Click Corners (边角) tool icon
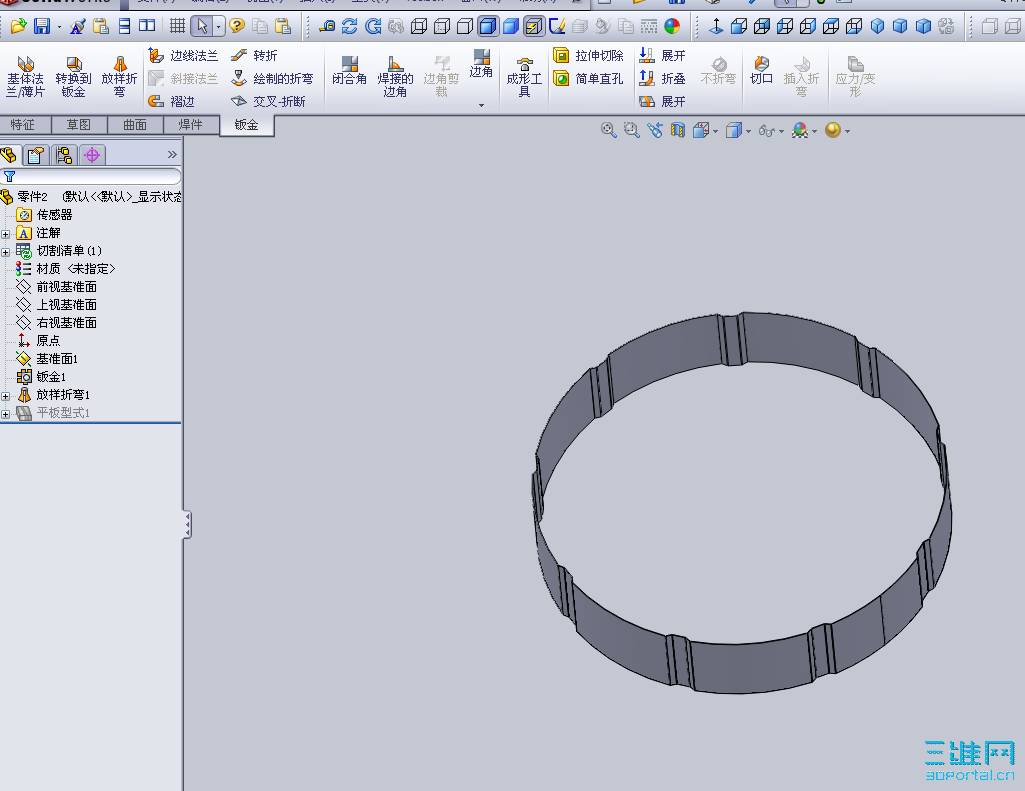The width and height of the screenshot is (1025, 791). 481,63
